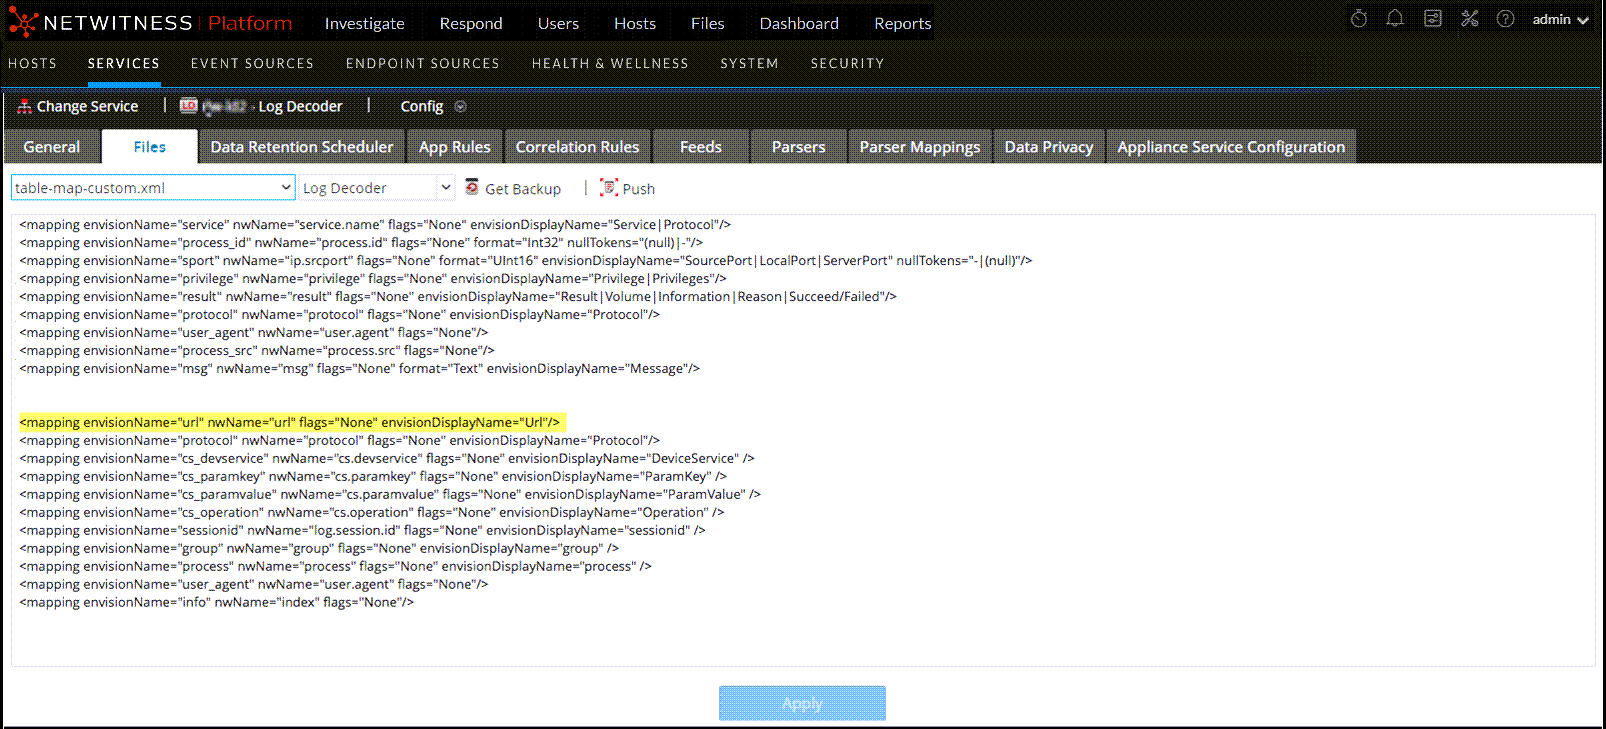
Task: Open the admin tools icon
Action: coord(1469,19)
